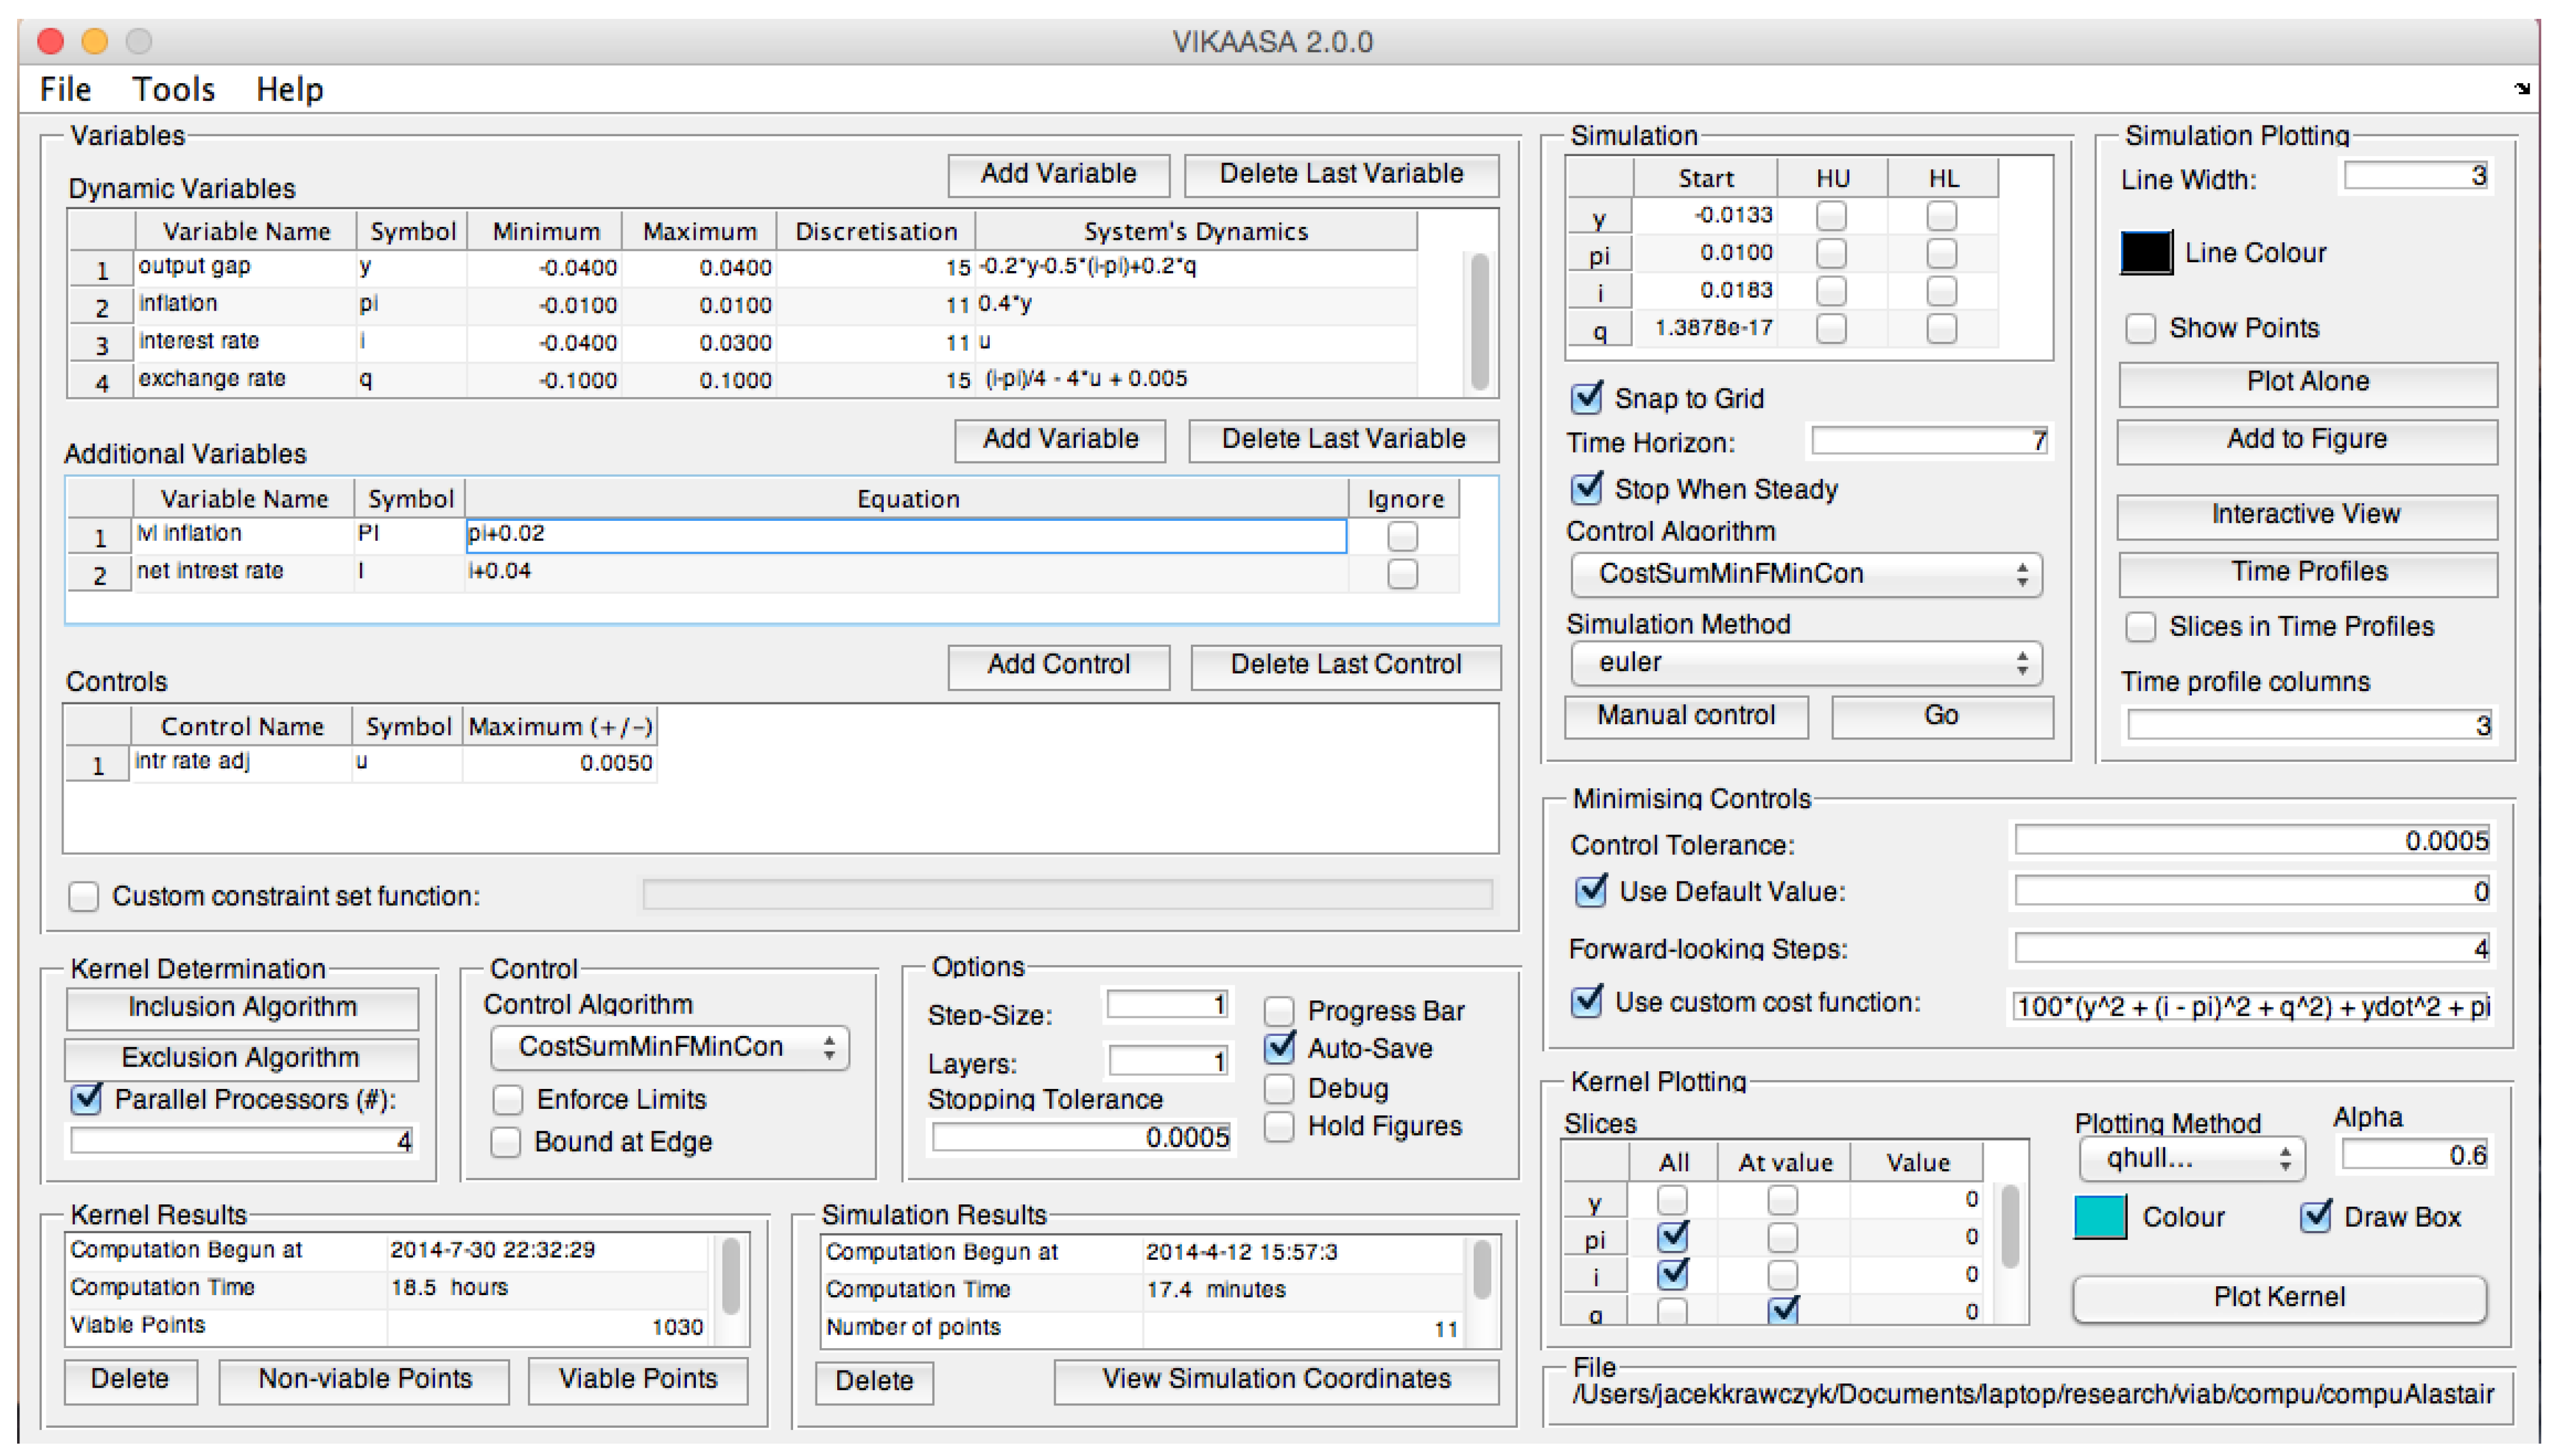Image resolution: width=2556 pixels, height=1456 pixels.
Task: Click the cyan kernel Colour swatch
Action: pos(2100,1217)
